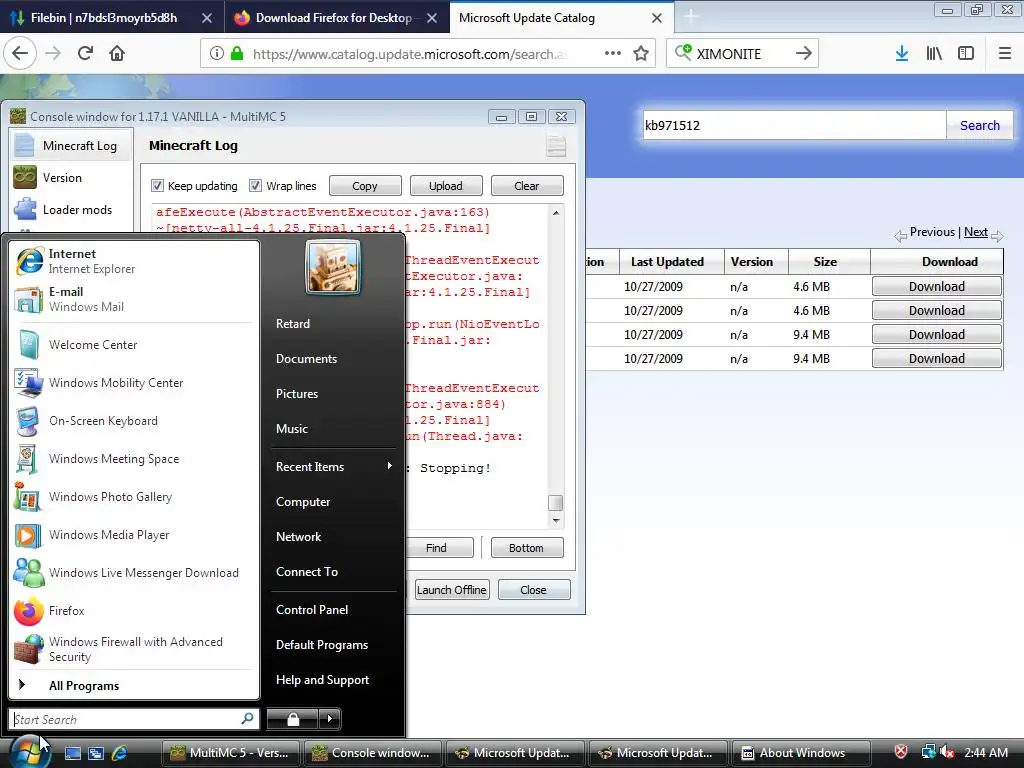
Task: Click the kb971512 catalog search box
Action: (x=794, y=125)
